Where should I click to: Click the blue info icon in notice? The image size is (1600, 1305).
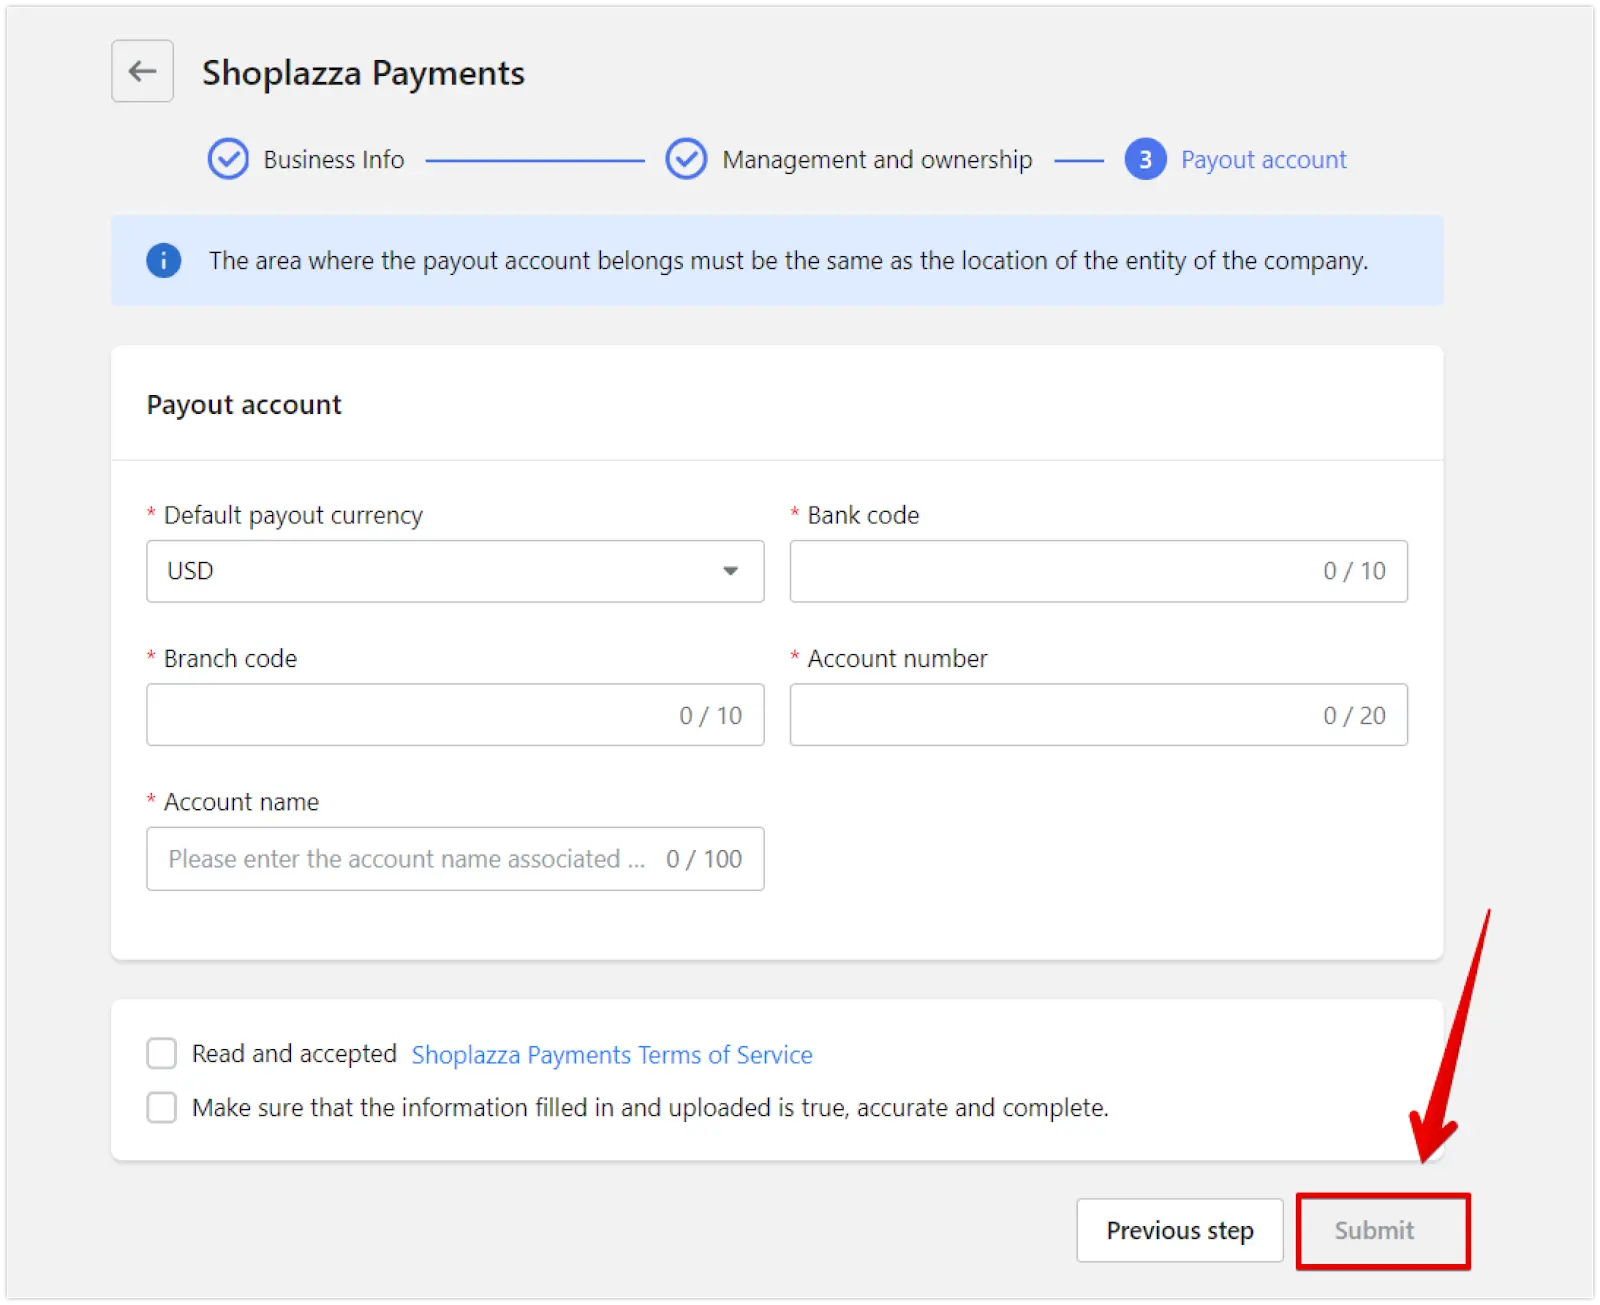164,261
